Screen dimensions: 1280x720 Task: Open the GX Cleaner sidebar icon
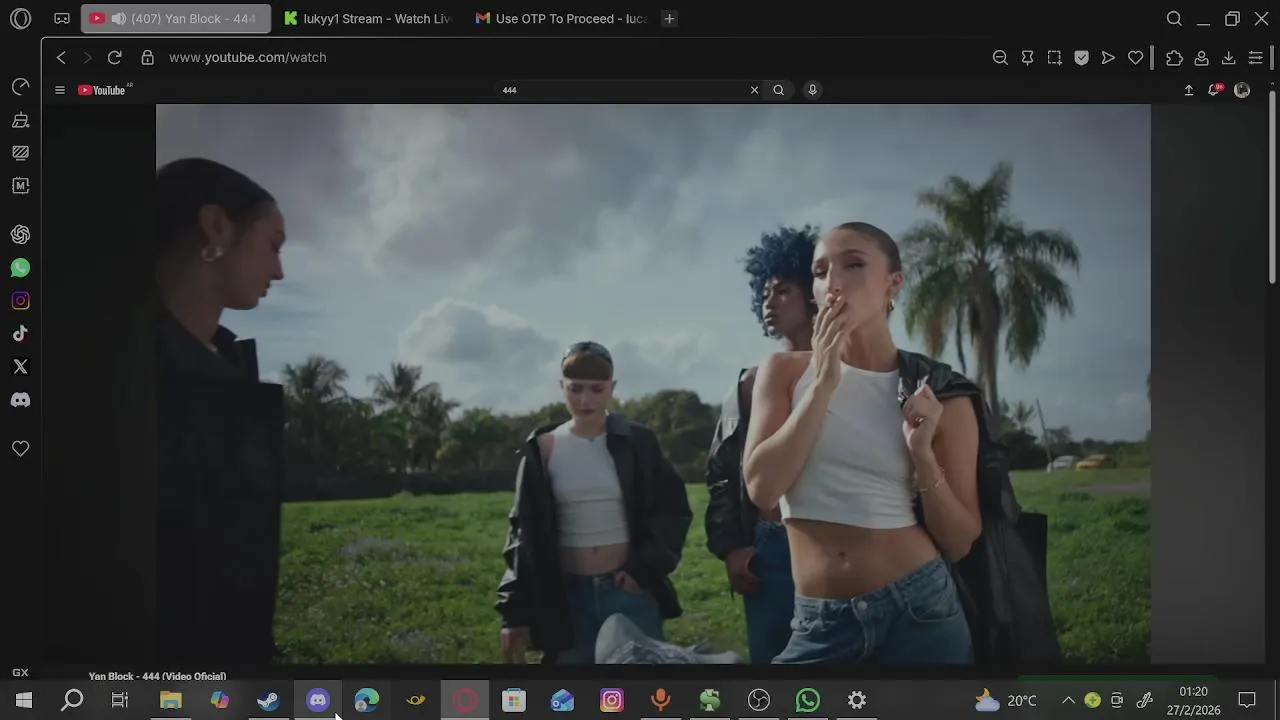pyautogui.click(x=20, y=120)
